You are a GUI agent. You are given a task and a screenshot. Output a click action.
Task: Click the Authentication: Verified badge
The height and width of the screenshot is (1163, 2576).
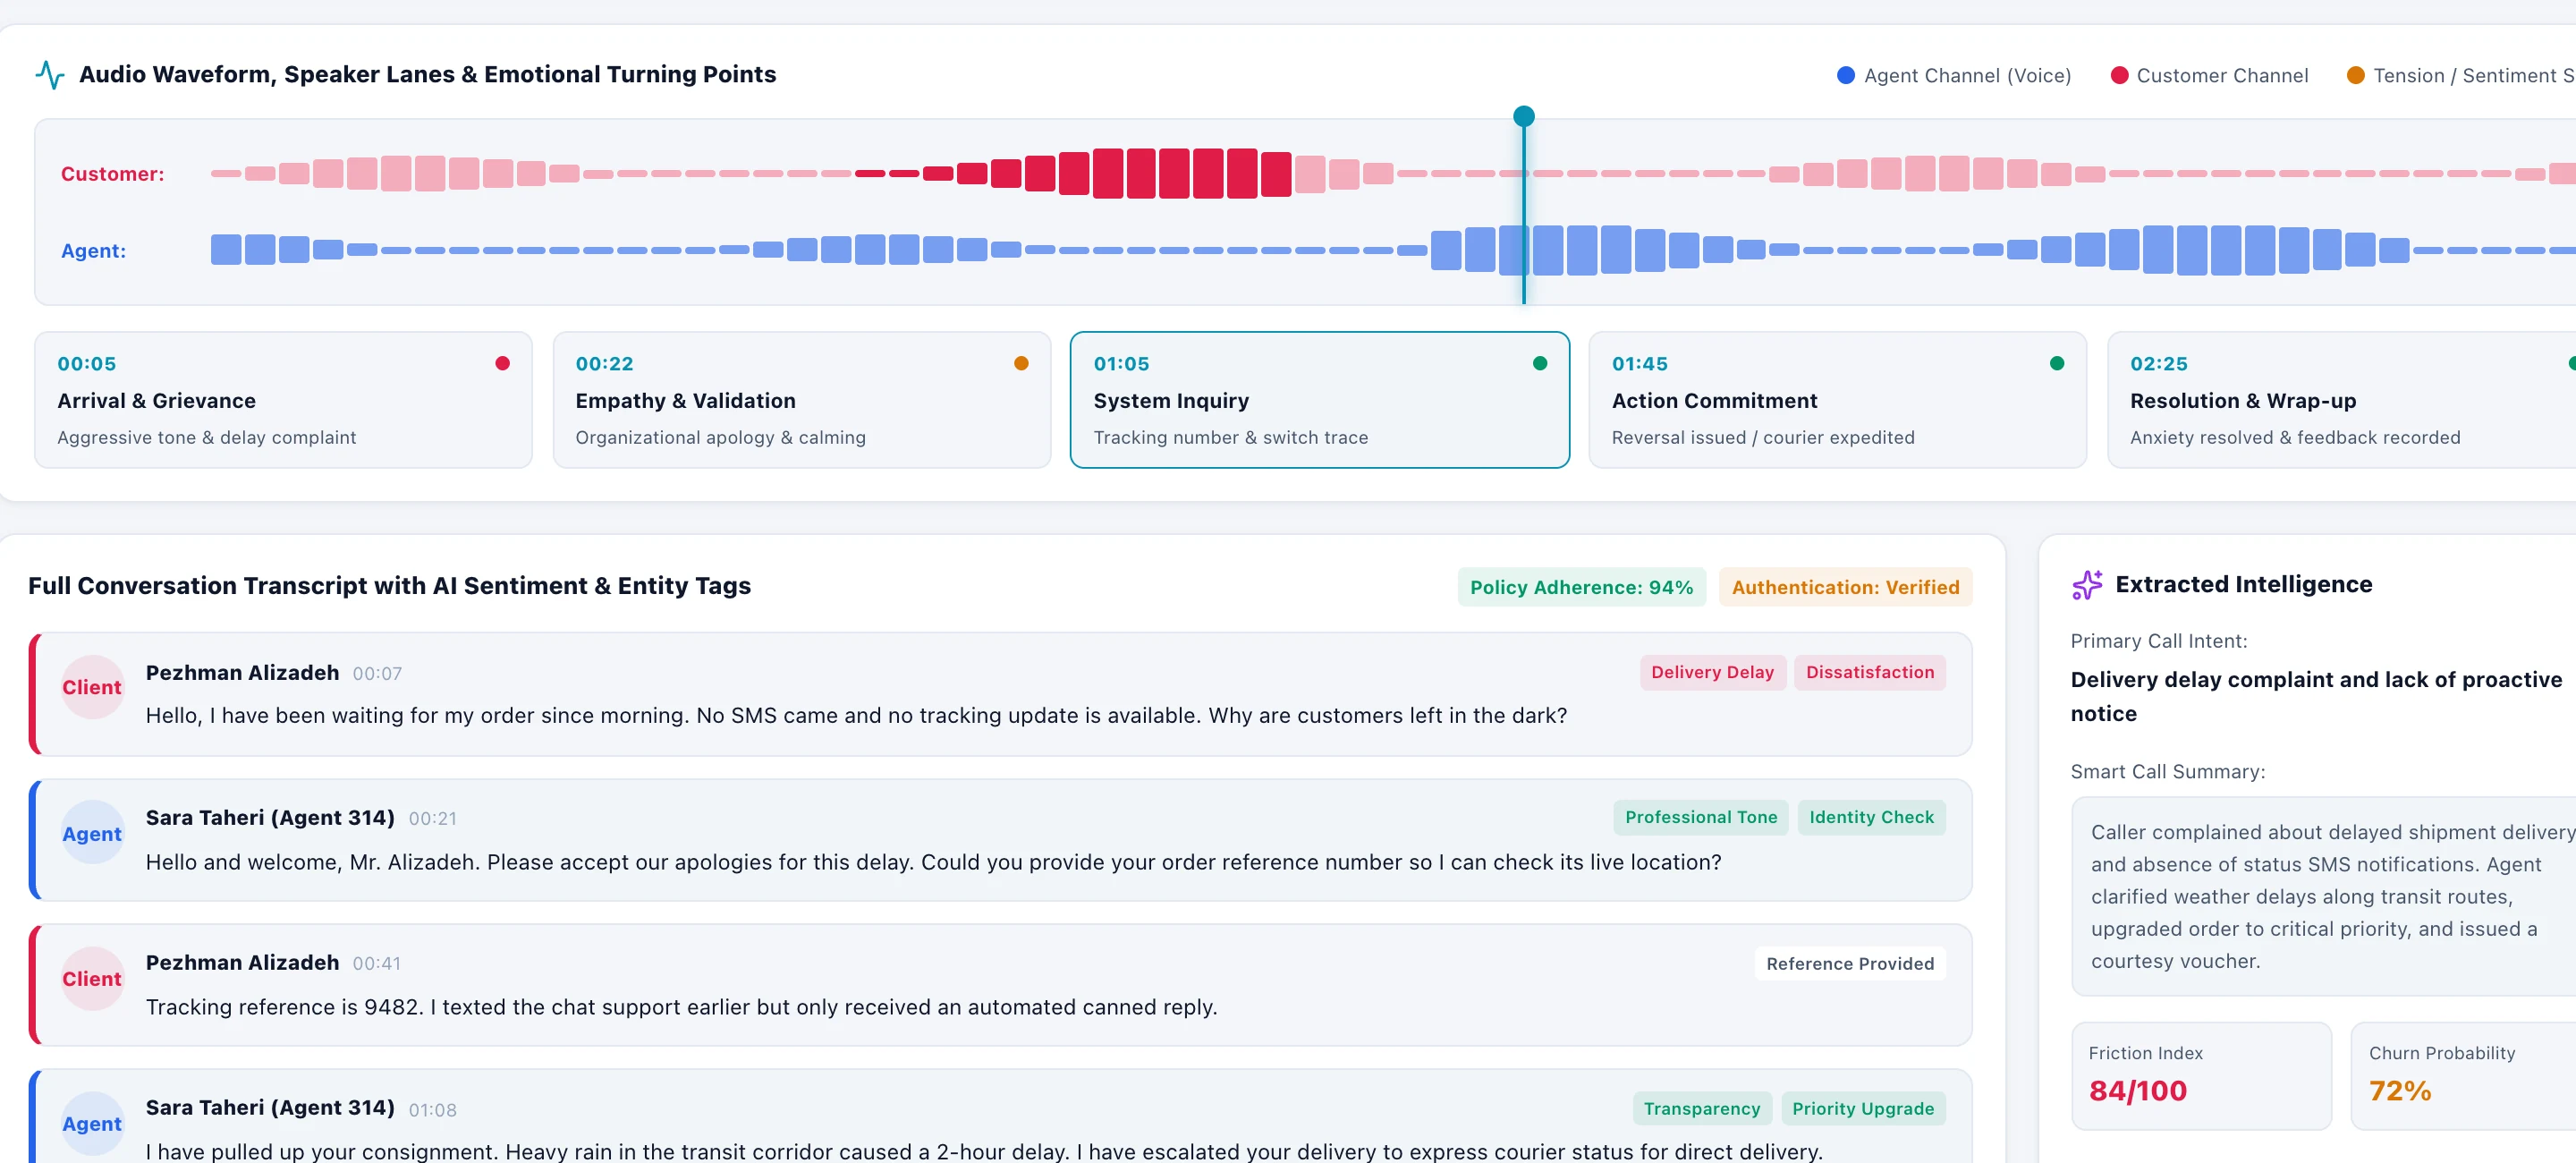(x=1845, y=587)
